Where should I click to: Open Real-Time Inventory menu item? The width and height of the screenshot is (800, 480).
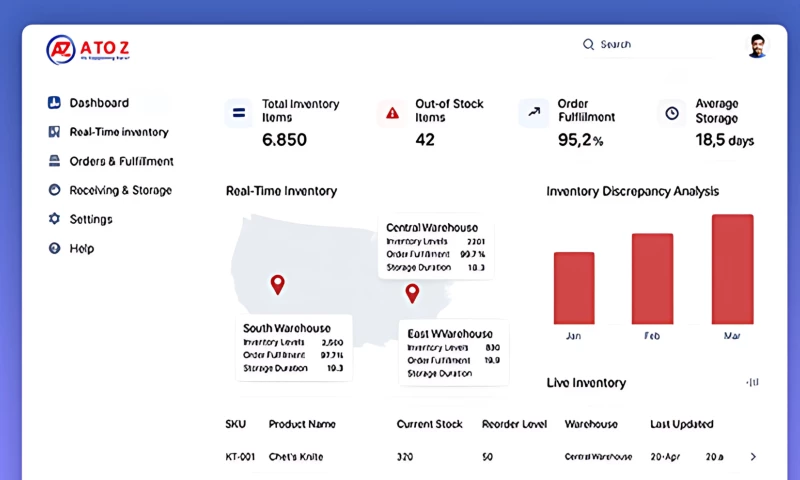(119, 132)
